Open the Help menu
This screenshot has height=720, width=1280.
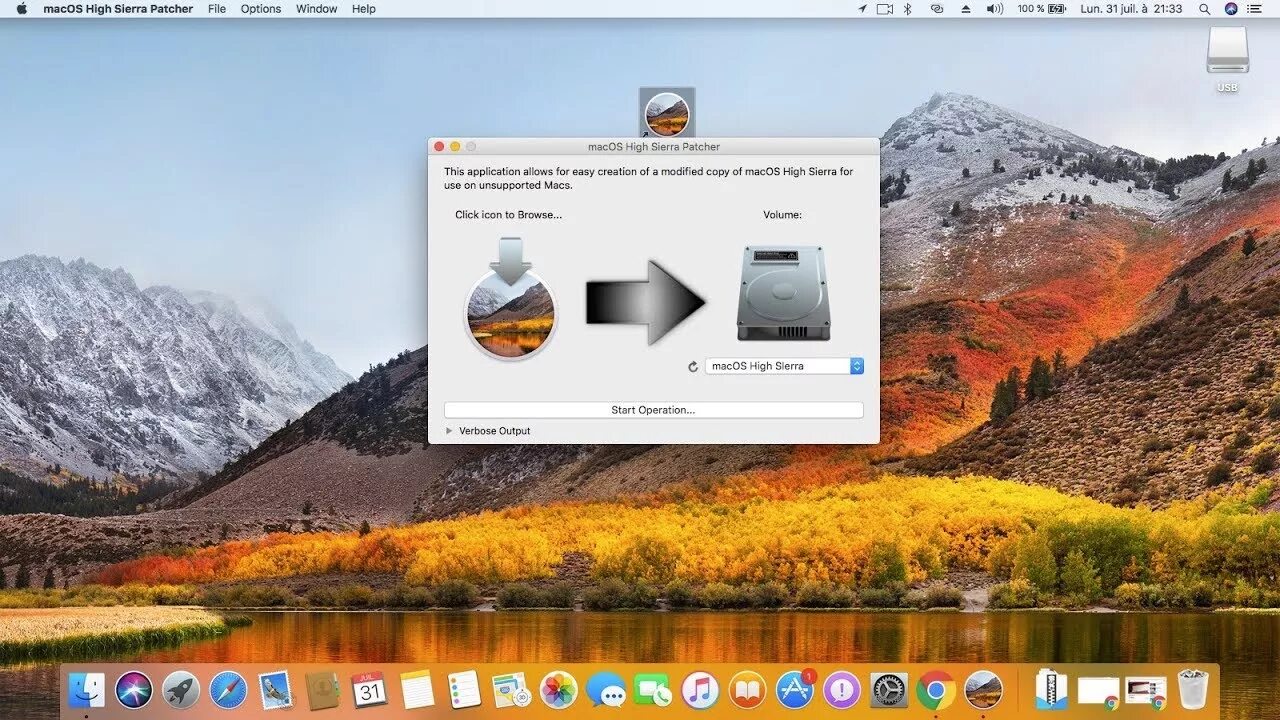pos(364,9)
